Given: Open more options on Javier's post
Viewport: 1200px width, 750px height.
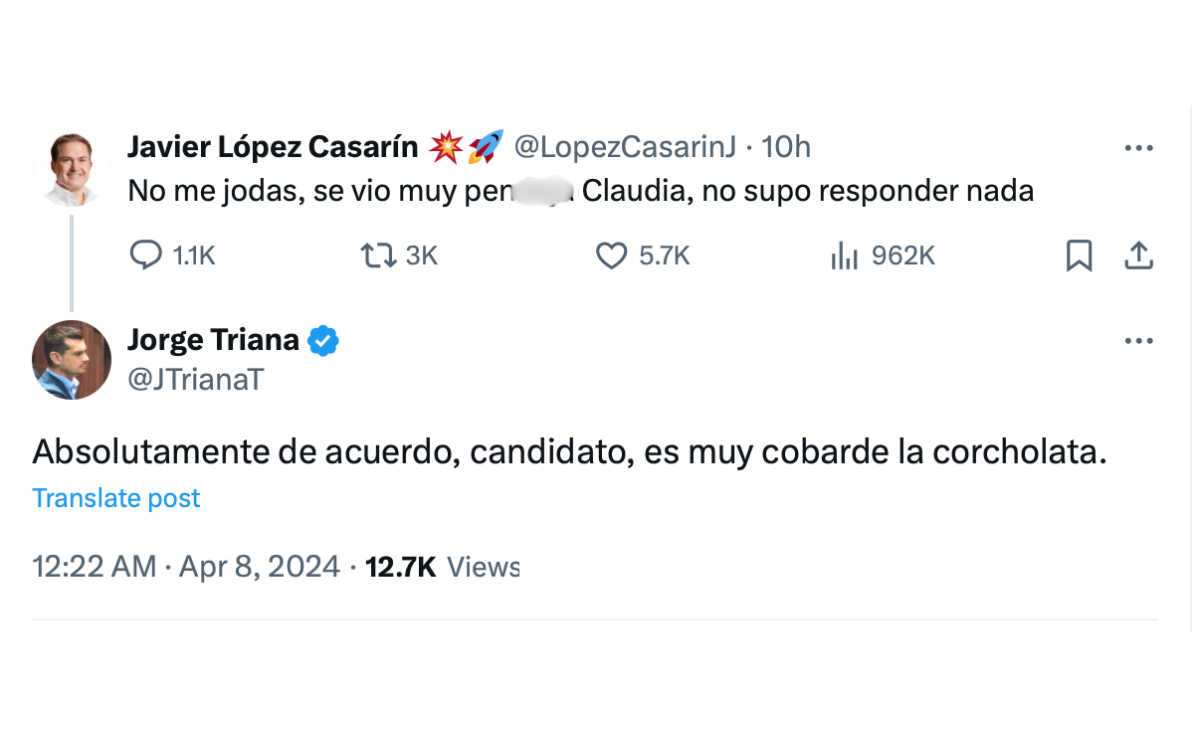Looking at the screenshot, I should [x=1139, y=148].
